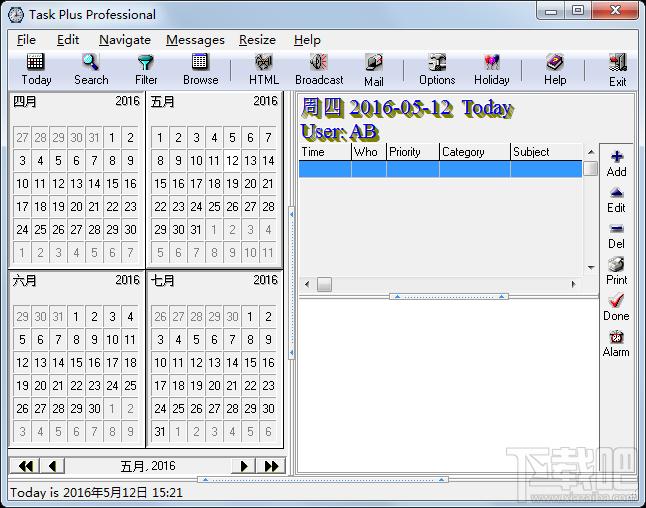Screen dimensions: 646x508
Task: Click the 五月, 2016 month label
Action: tap(148, 466)
